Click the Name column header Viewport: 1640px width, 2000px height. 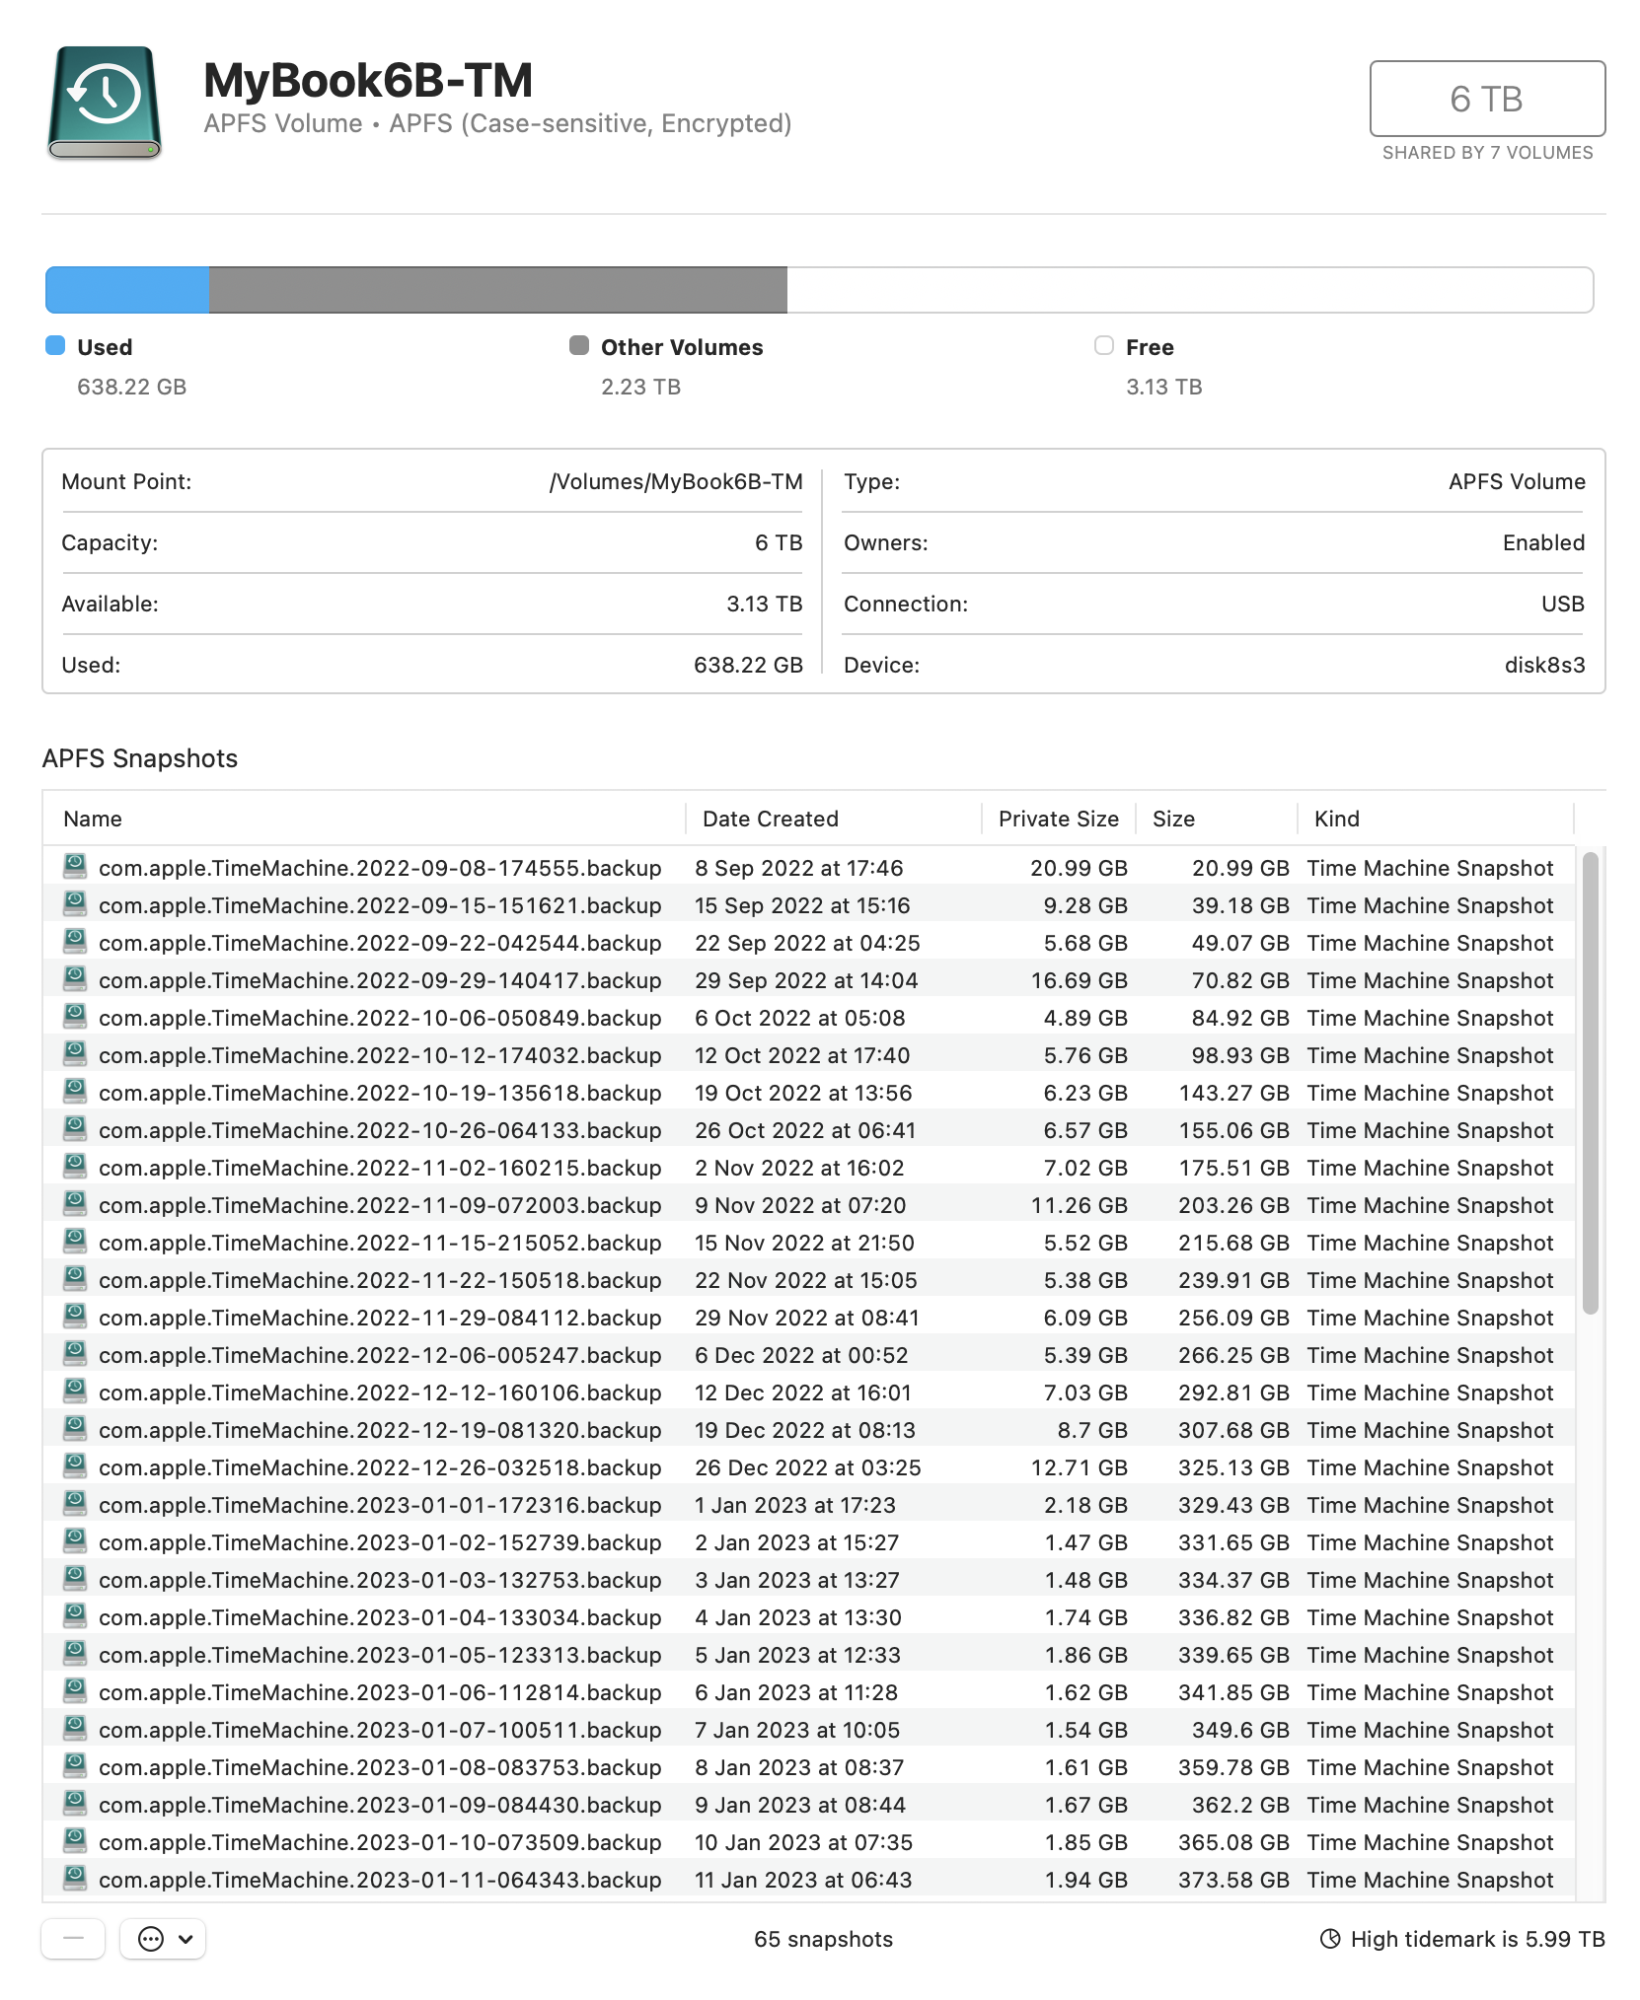pyautogui.click(x=92, y=818)
